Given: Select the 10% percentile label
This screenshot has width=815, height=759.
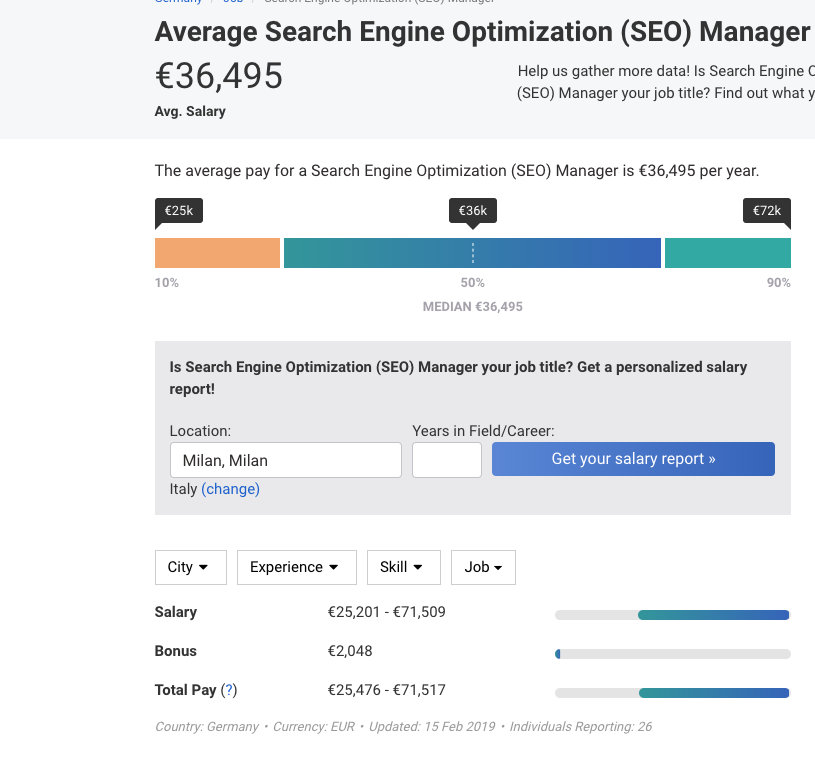Looking at the screenshot, I should [167, 283].
